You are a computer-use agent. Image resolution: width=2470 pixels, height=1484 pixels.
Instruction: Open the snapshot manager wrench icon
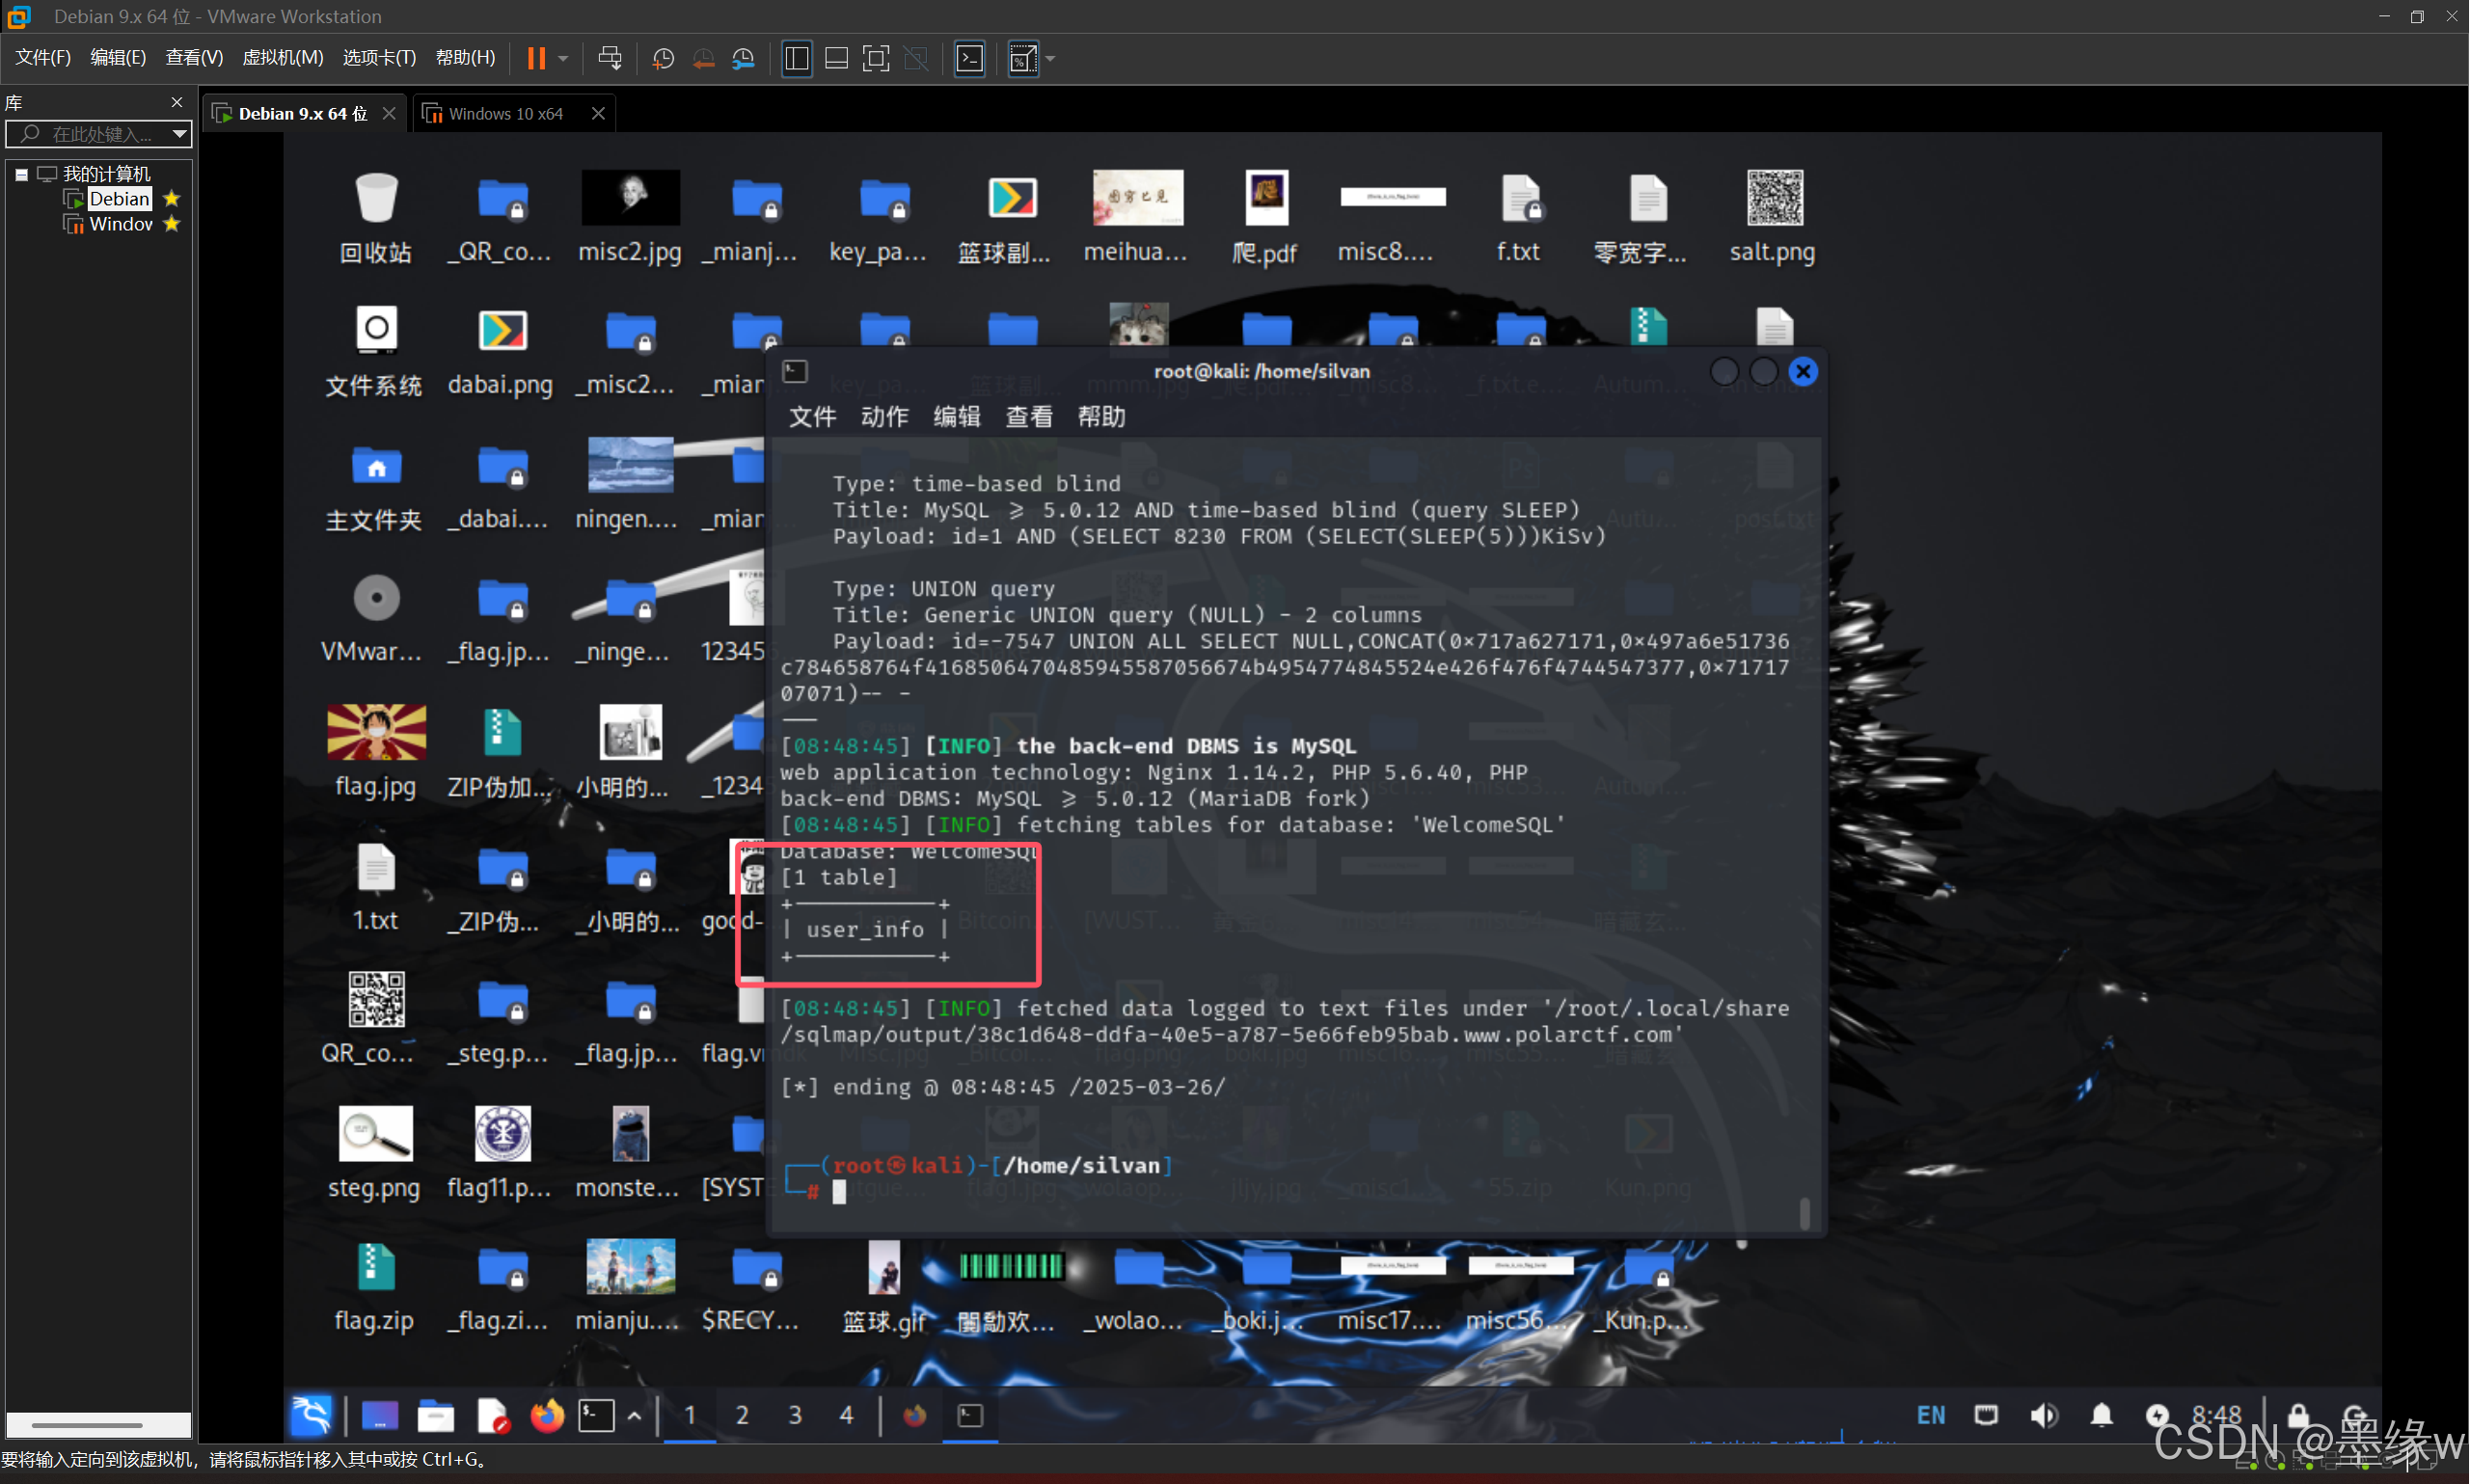(742, 58)
